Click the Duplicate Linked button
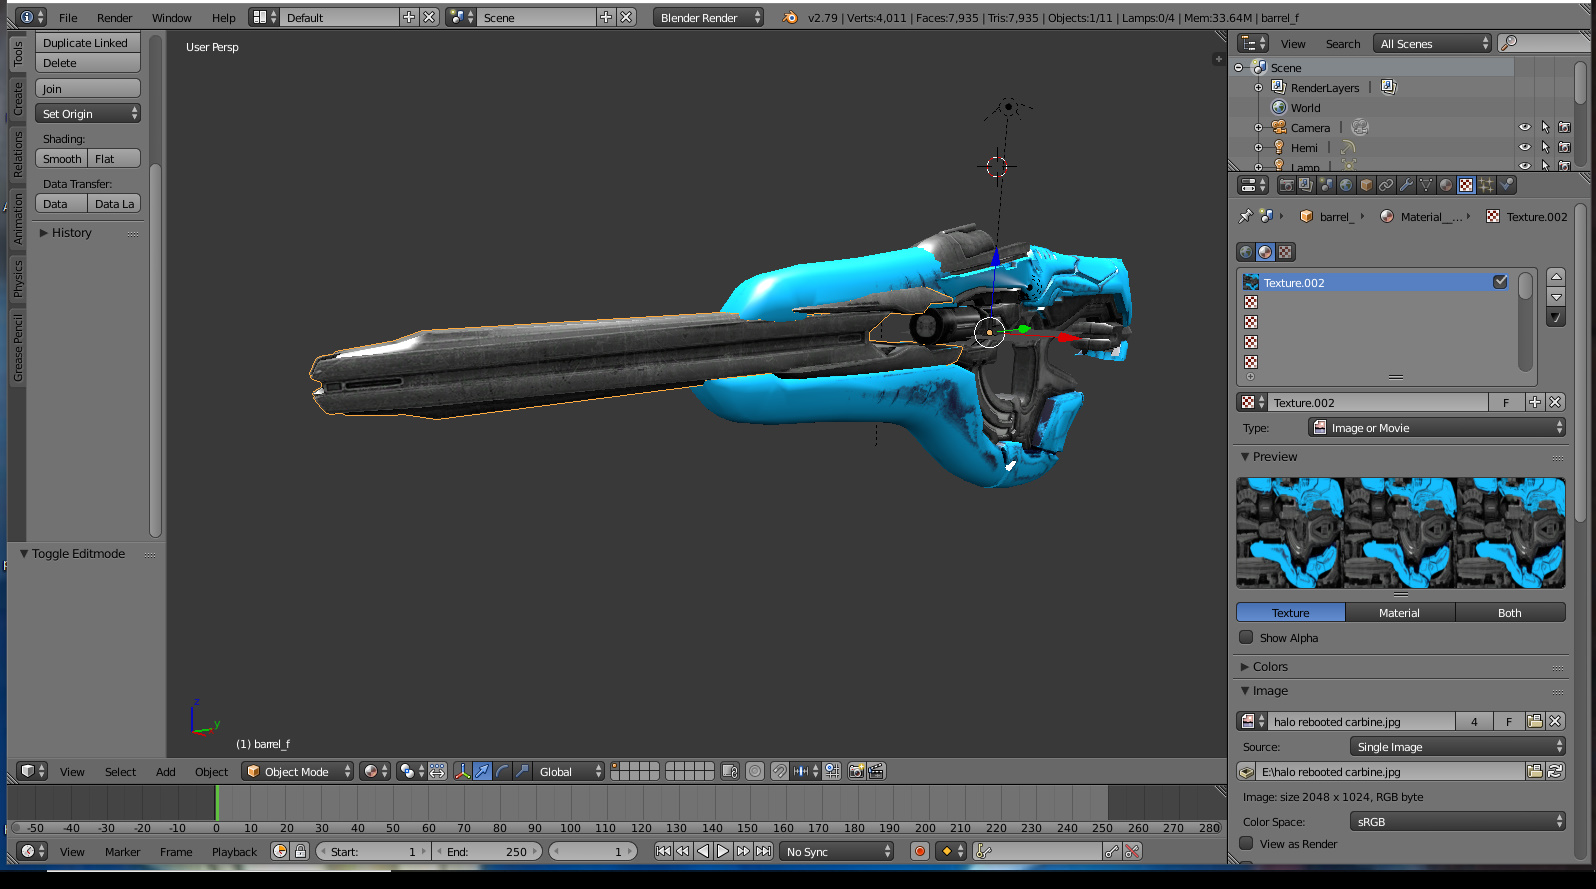 [88, 42]
